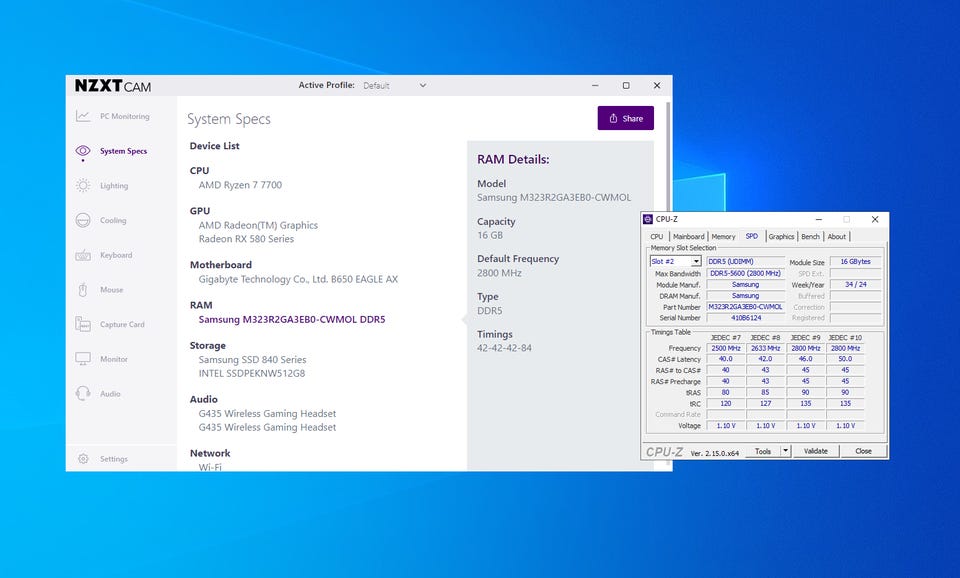The image size is (960, 578).
Task: Close the CPU-Z window
Action: click(875, 219)
